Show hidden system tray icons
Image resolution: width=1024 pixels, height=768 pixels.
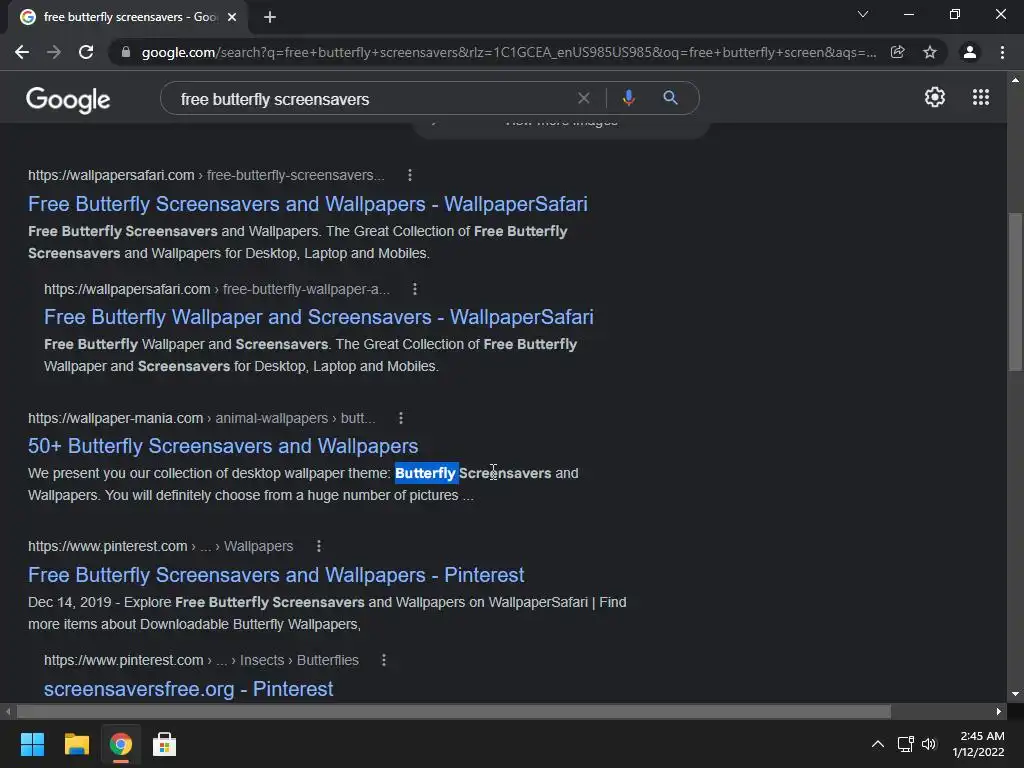click(878, 744)
